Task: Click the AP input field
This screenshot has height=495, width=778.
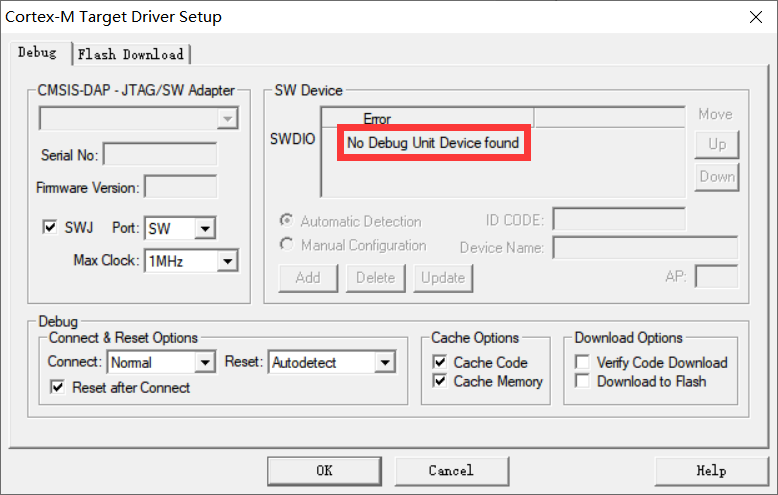Action: (716, 276)
